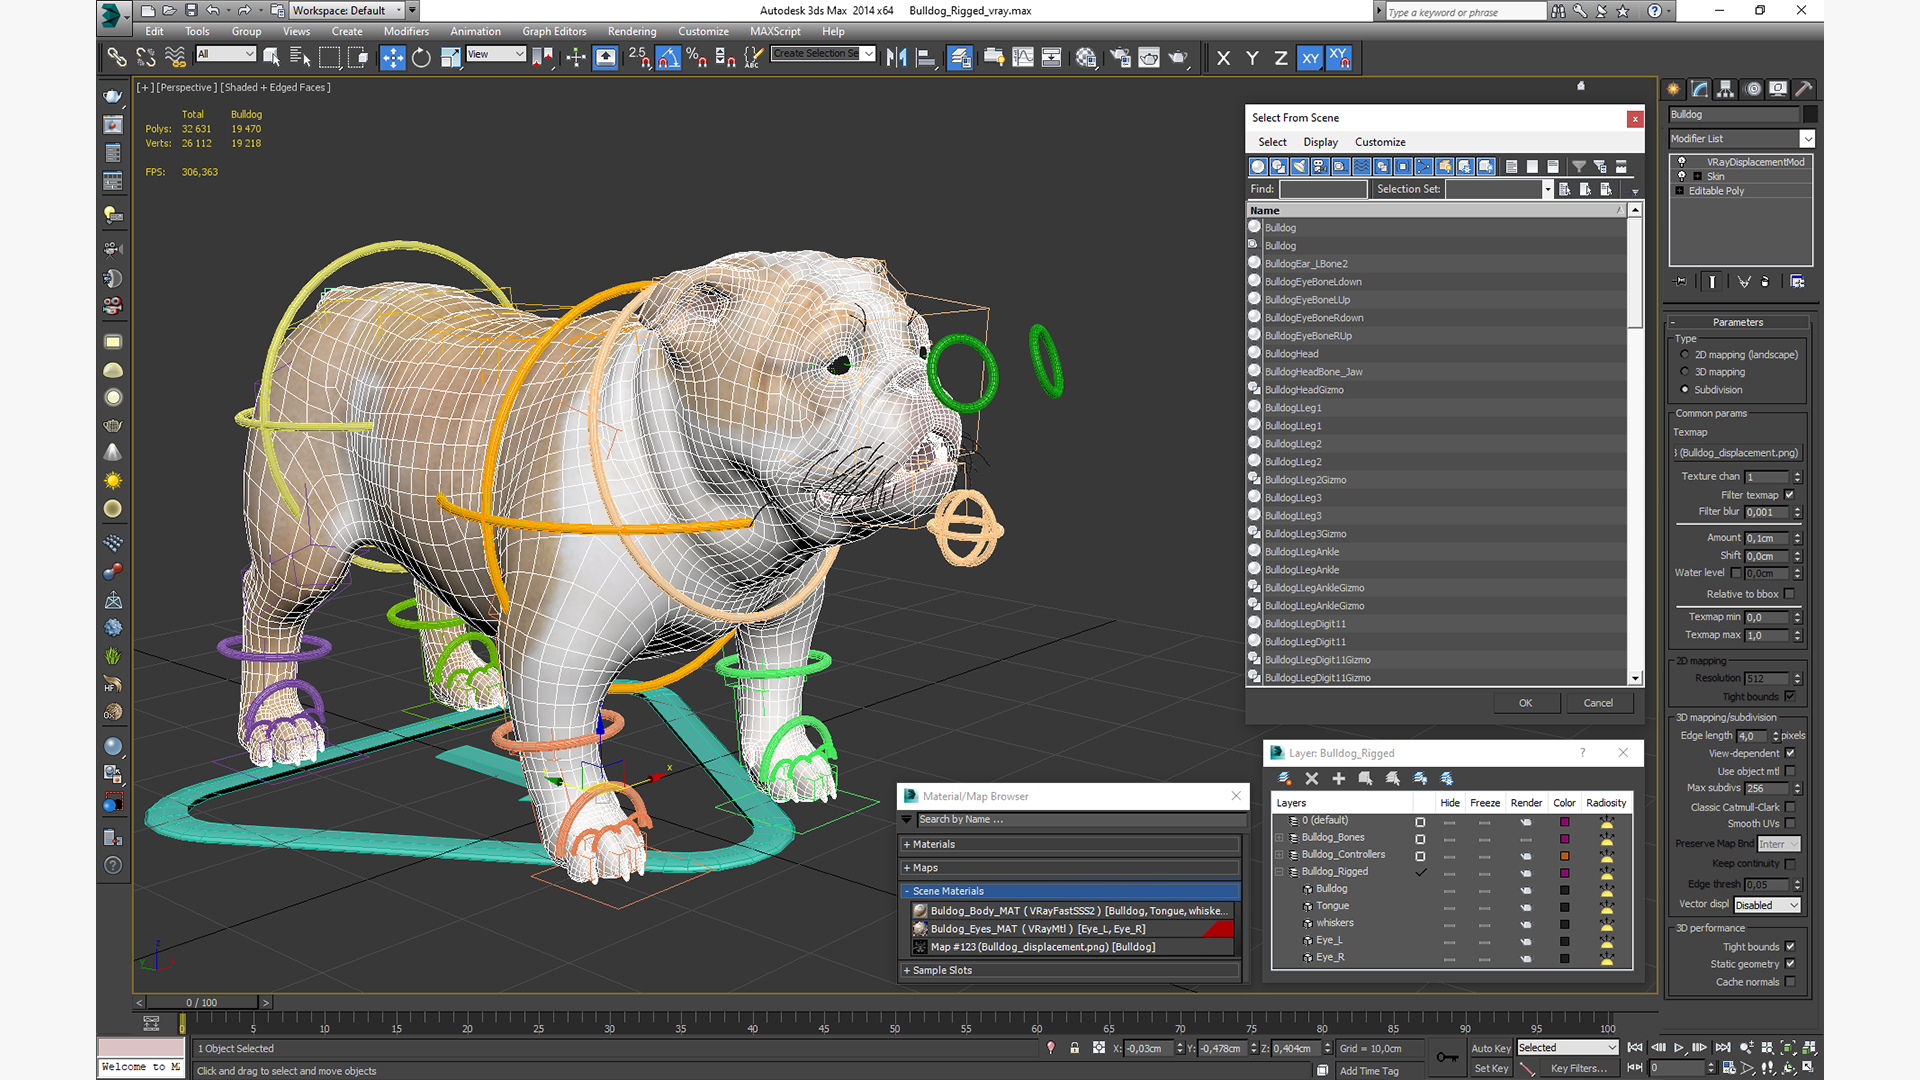Open the Mirror tool
This screenshot has height=1080, width=1920.
click(896, 58)
